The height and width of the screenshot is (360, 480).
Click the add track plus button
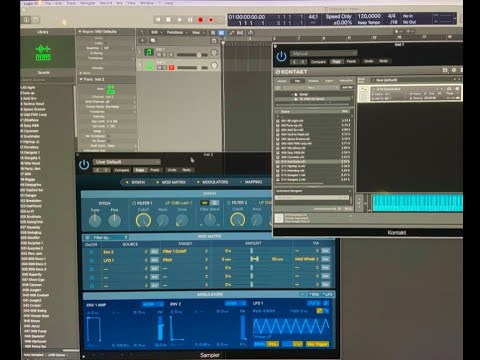pos(143,40)
